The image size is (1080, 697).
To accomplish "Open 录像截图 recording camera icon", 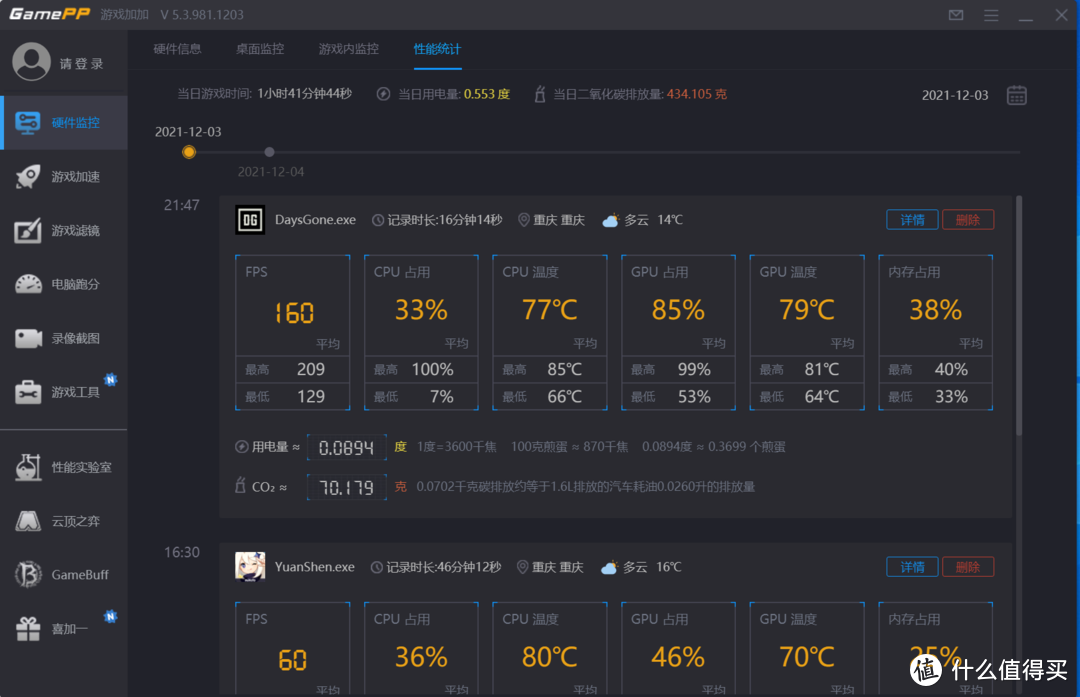I will pyautogui.click(x=28, y=338).
